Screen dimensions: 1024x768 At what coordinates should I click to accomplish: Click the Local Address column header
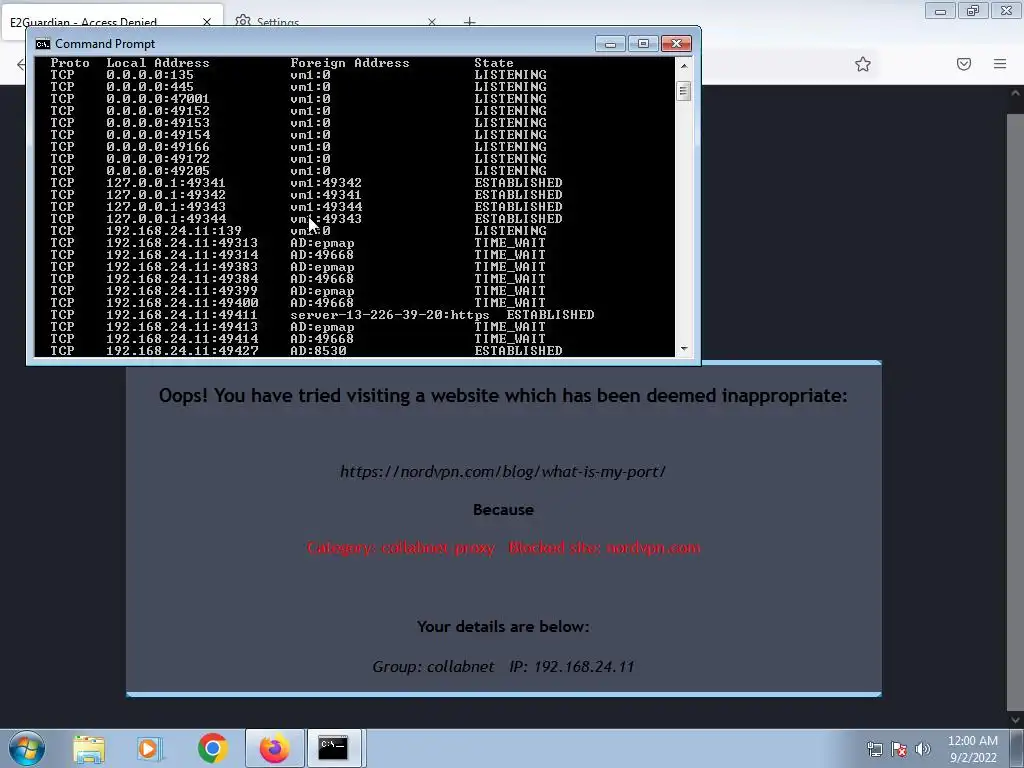pyautogui.click(x=157, y=63)
